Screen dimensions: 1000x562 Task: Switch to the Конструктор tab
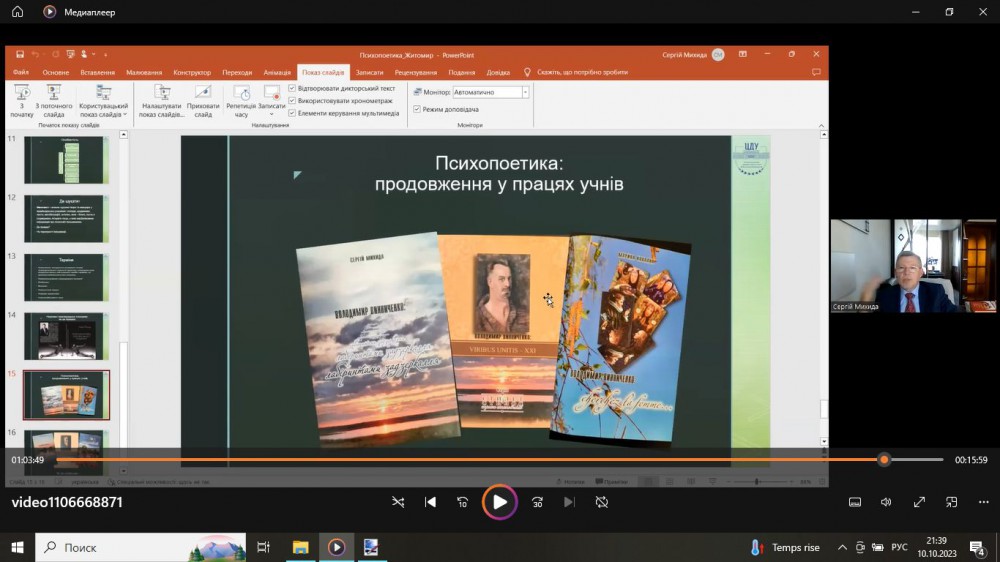[x=192, y=72]
